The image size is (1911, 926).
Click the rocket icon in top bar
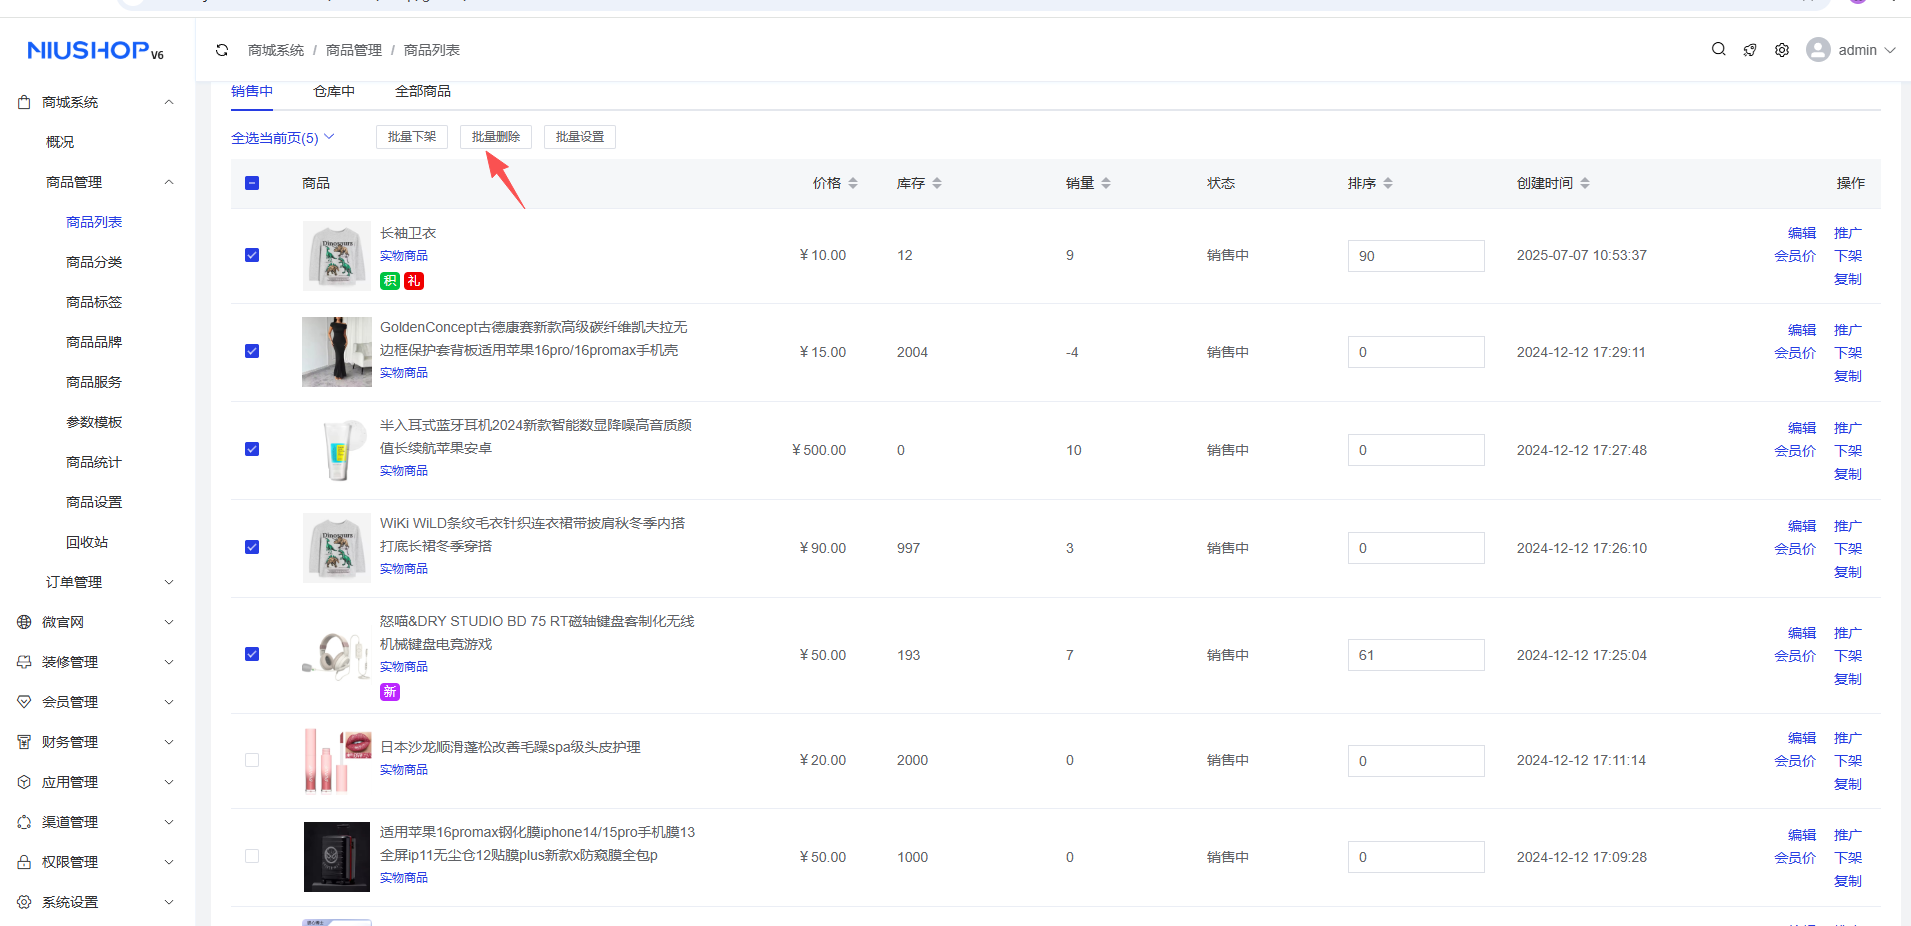[1749, 50]
